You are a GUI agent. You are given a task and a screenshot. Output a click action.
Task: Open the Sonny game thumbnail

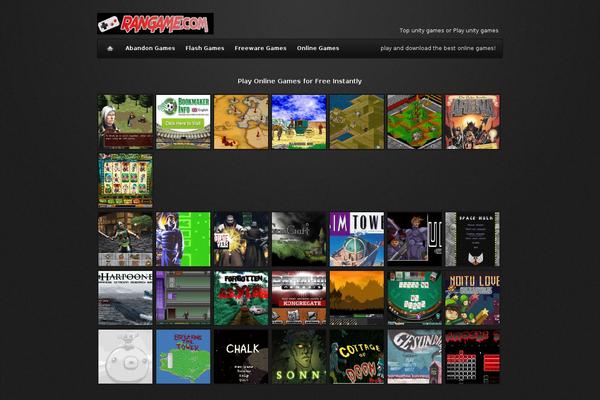tap(299, 357)
